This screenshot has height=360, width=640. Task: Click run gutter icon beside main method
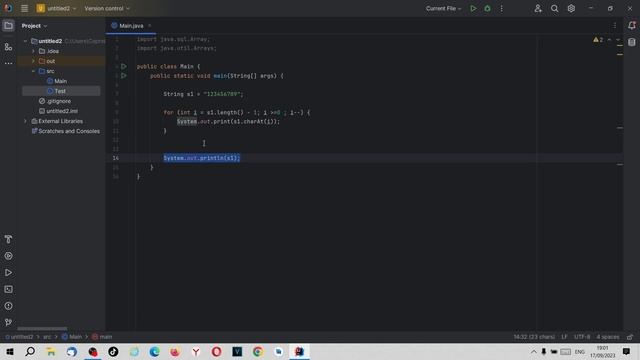pyautogui.click(x=124, y=76)
